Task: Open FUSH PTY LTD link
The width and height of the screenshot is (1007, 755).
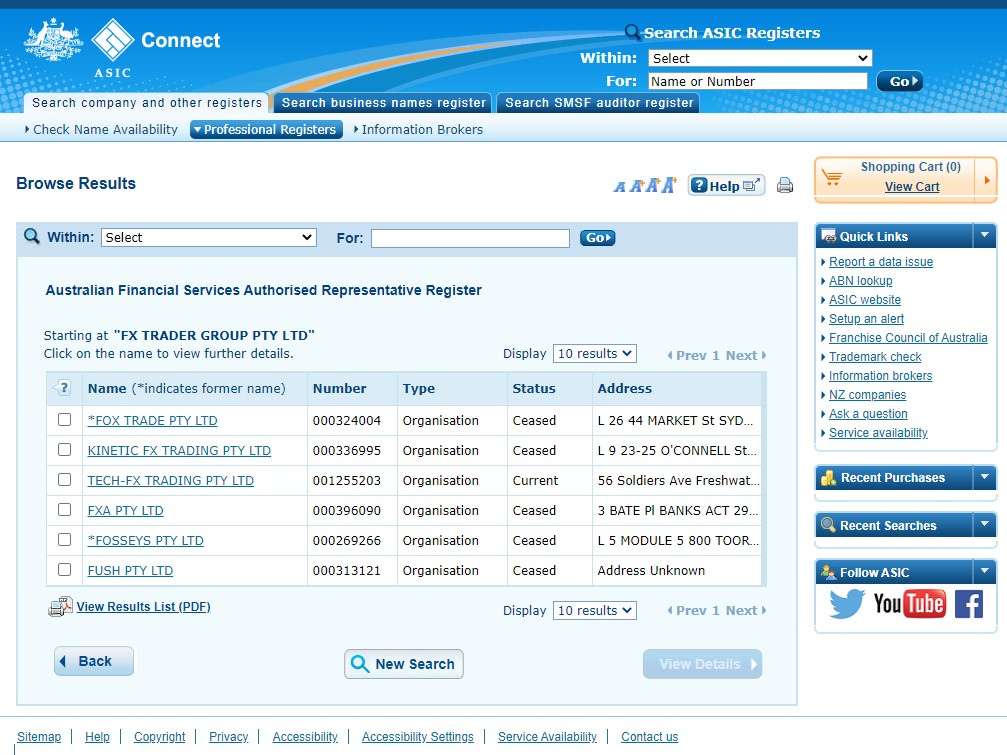Action: click(130, 571)
